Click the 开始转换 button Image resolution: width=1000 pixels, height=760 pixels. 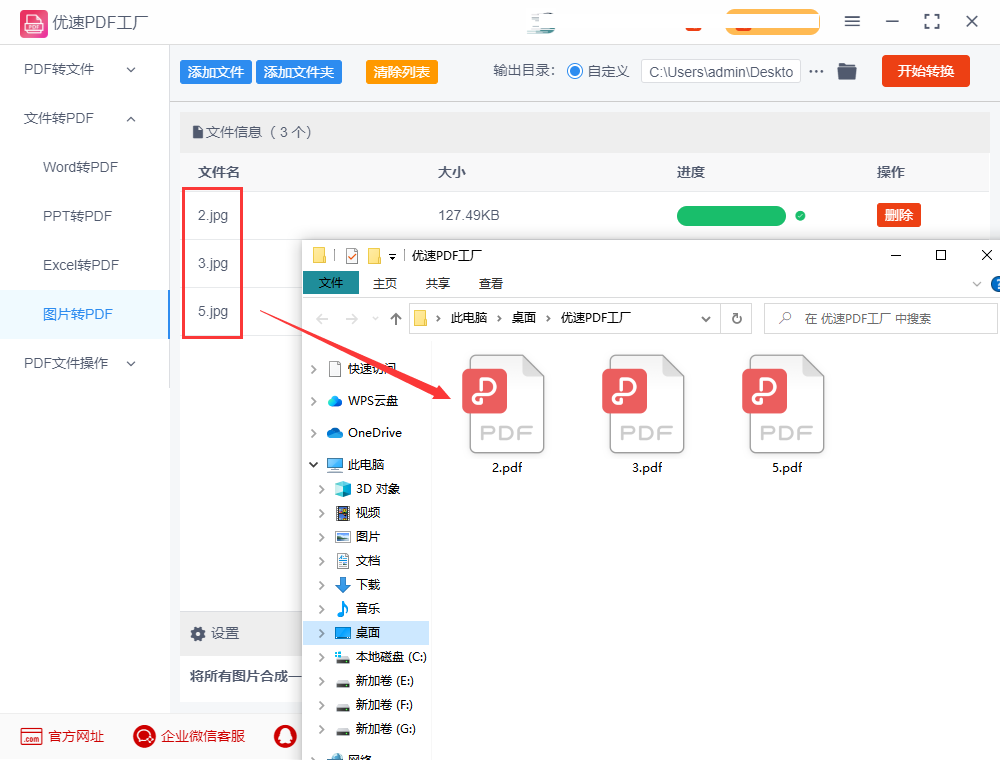[925, 71]
